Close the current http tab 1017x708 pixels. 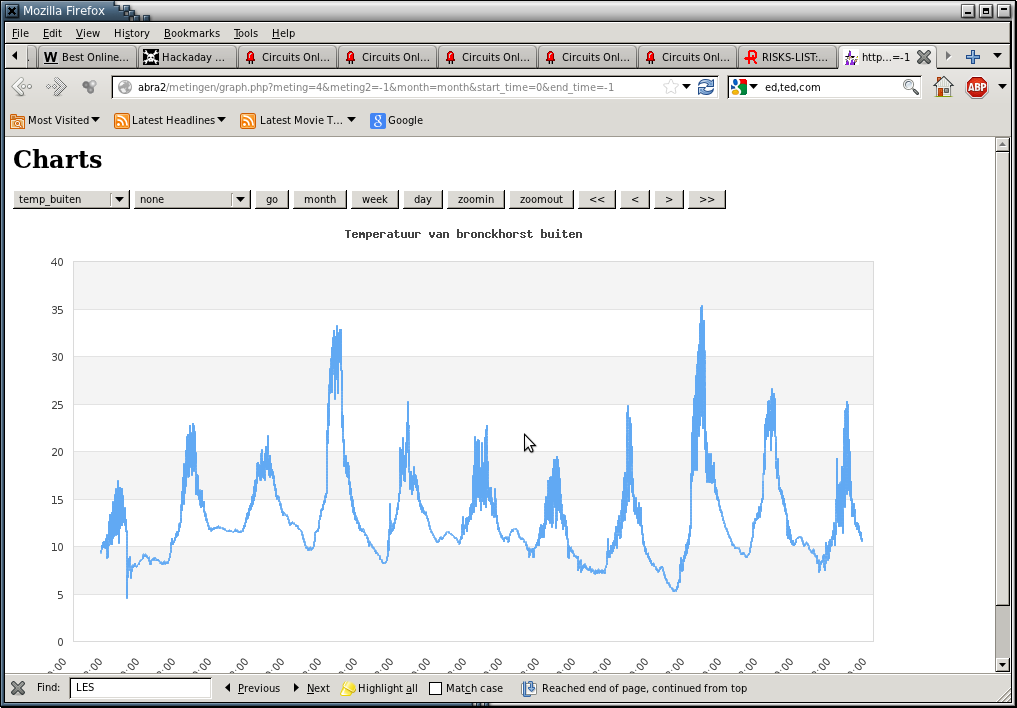924,57
